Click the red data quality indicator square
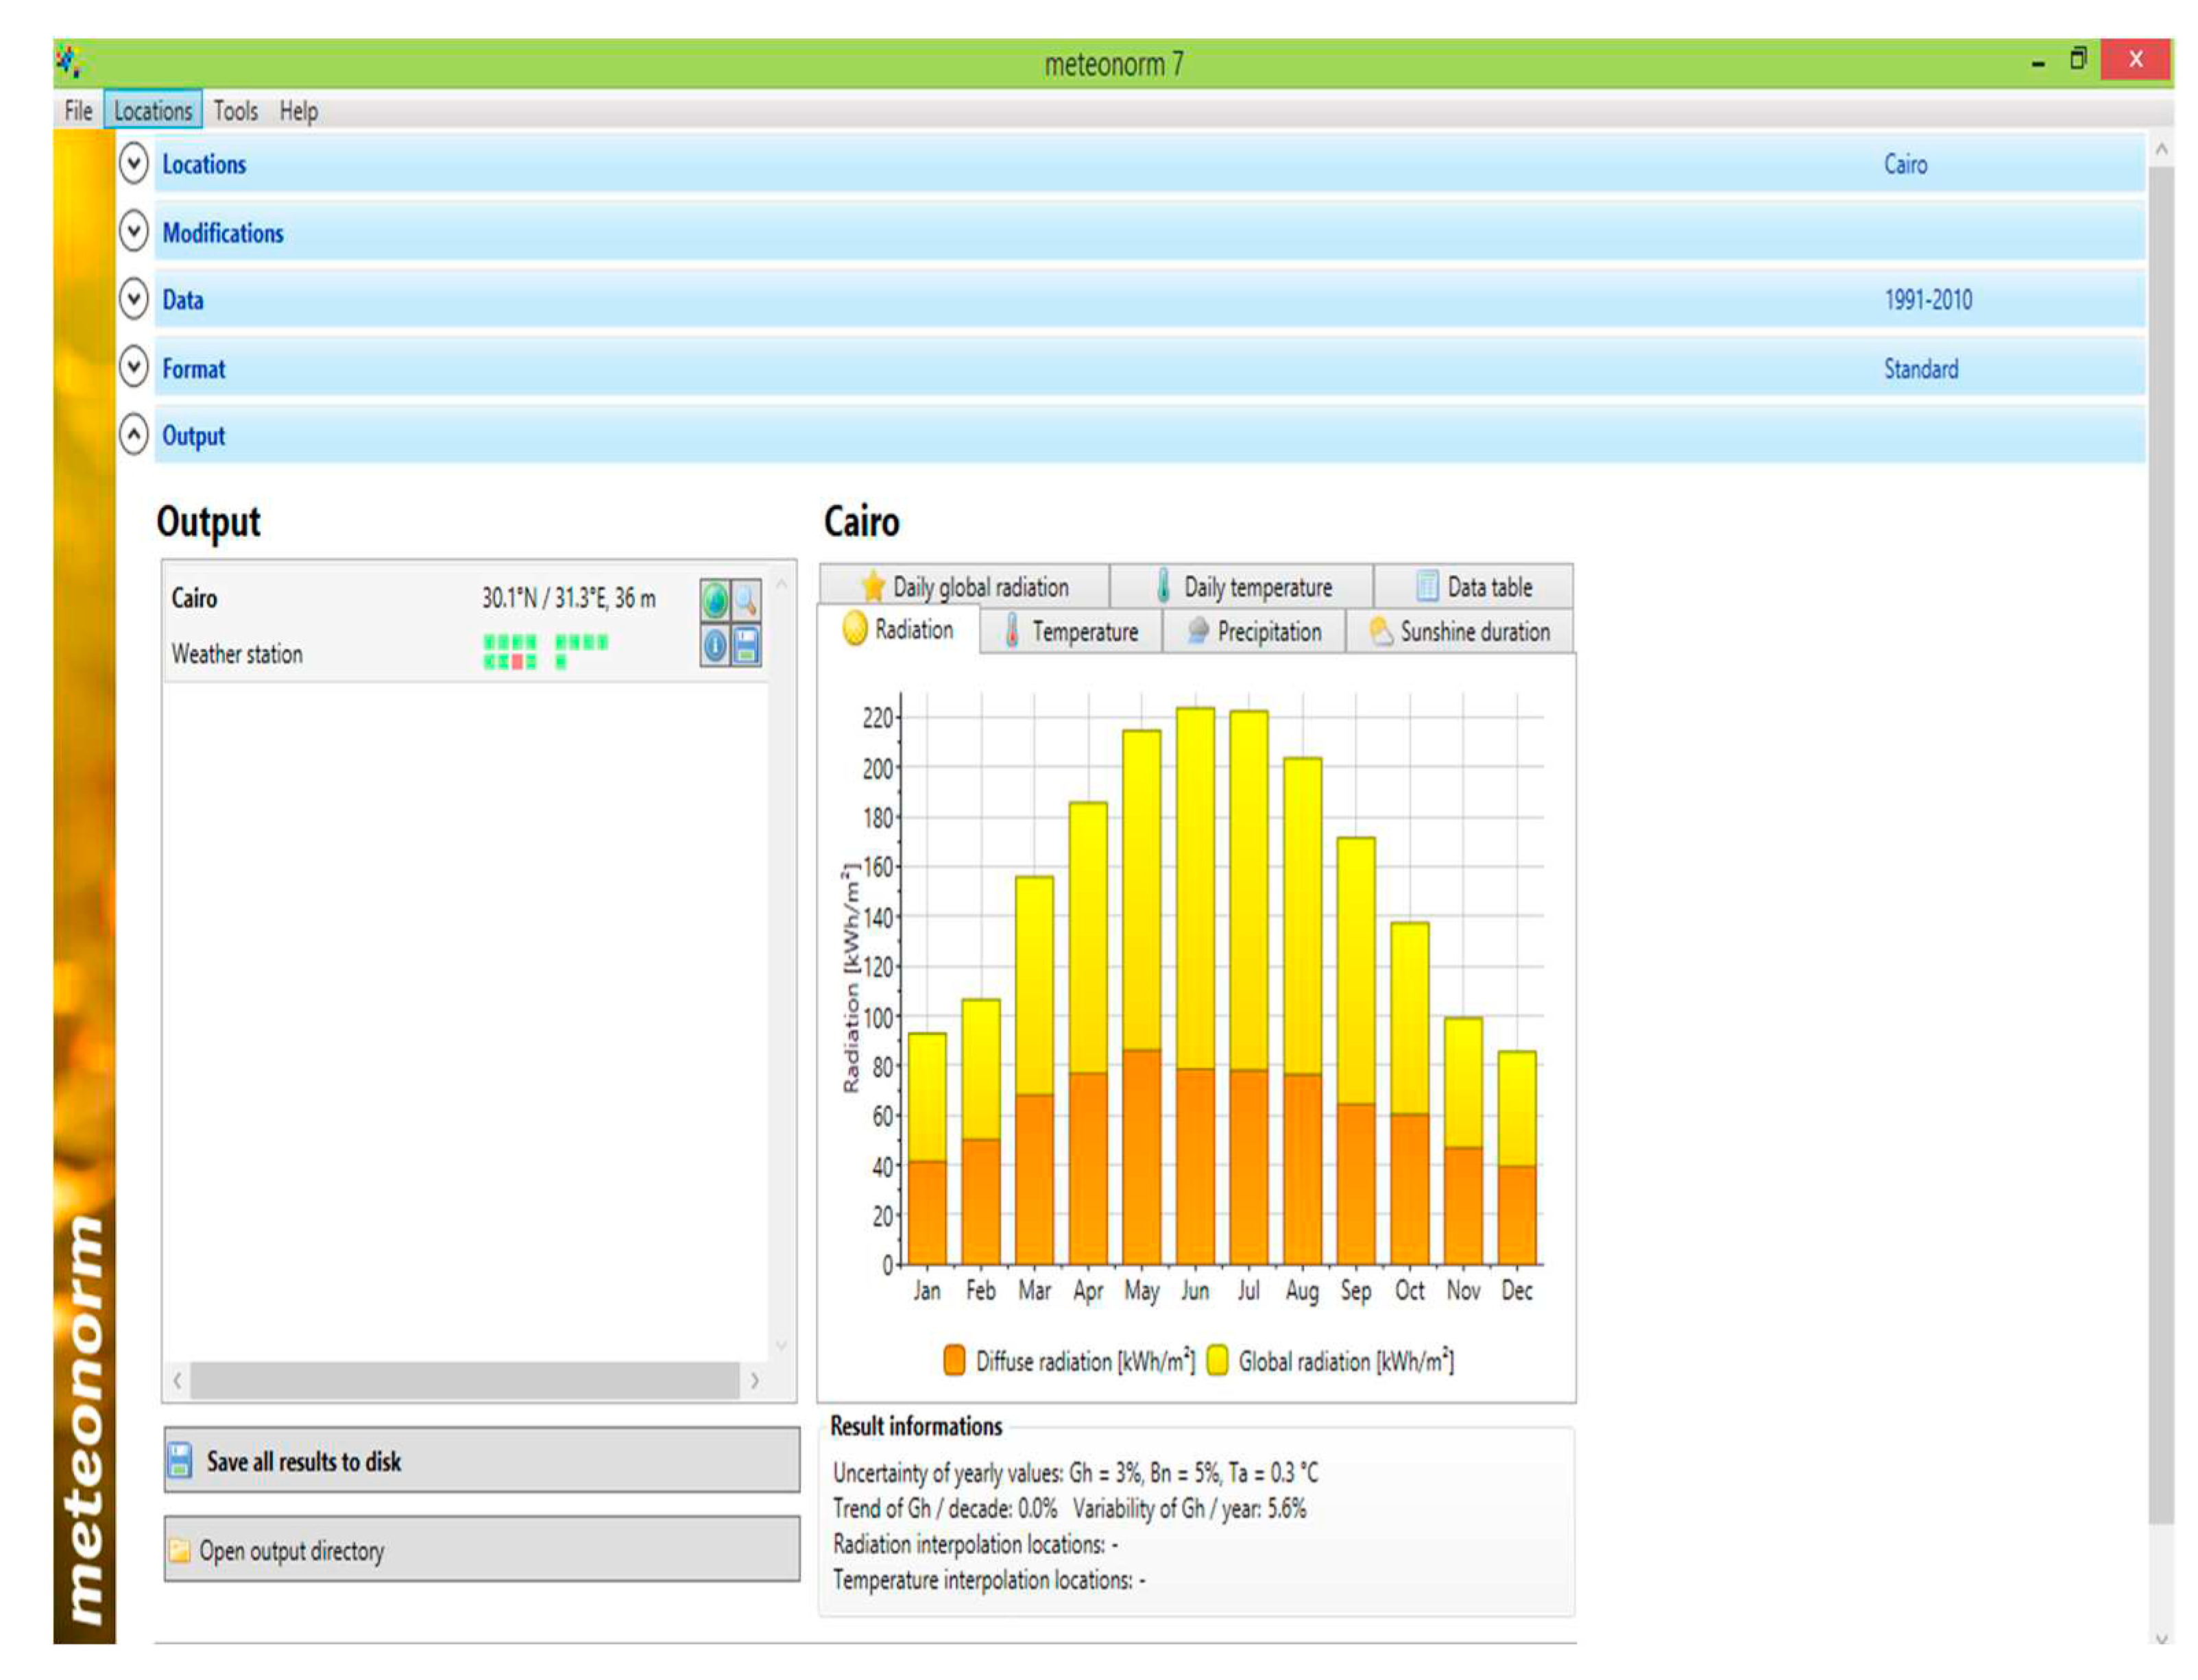The height and width of the screenshot is (1680, 2198). [517, 662]
